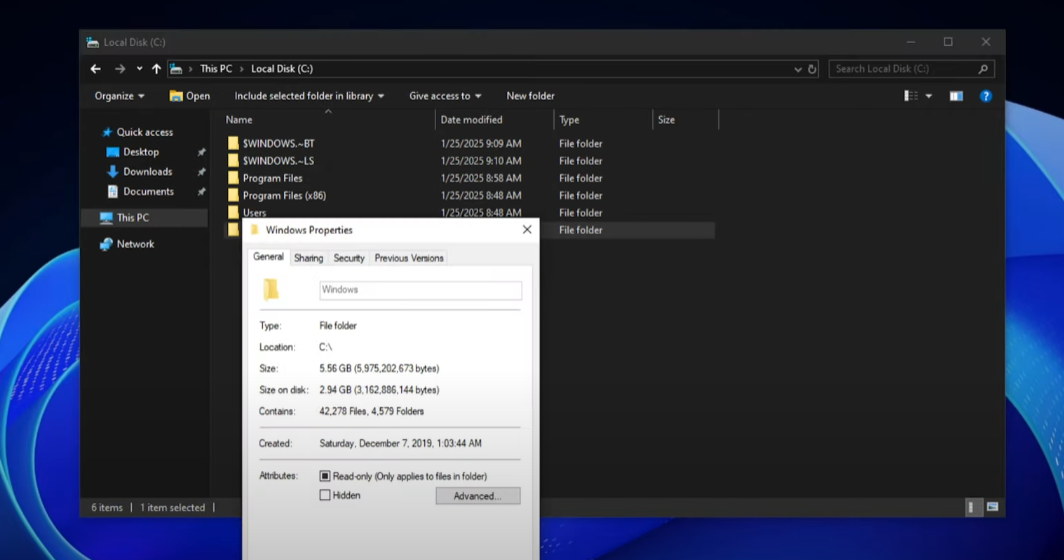Maximize the Local Disk (C:) window
Image resolution: width=1064 pixels, height=560 pixels.
click(948, 42)
